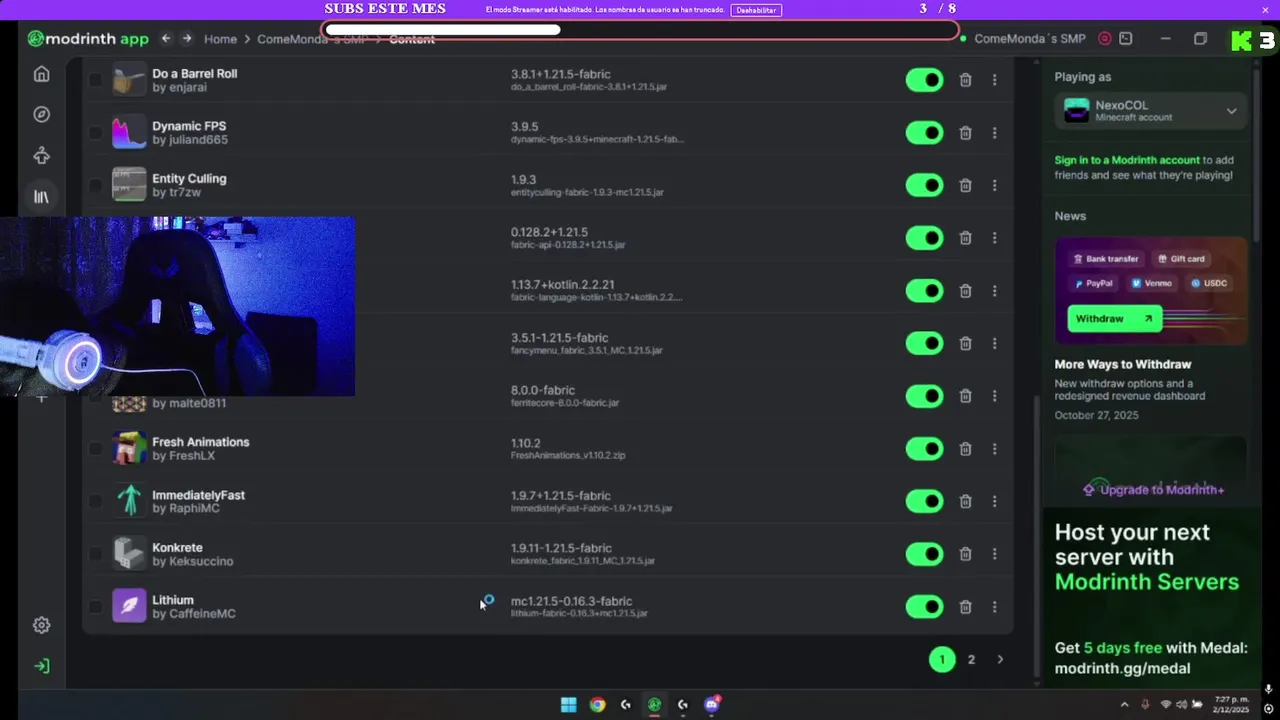Open the More Ways to Withdraw article
This screenshot has height=720, width=1280.
(1123, 364)
